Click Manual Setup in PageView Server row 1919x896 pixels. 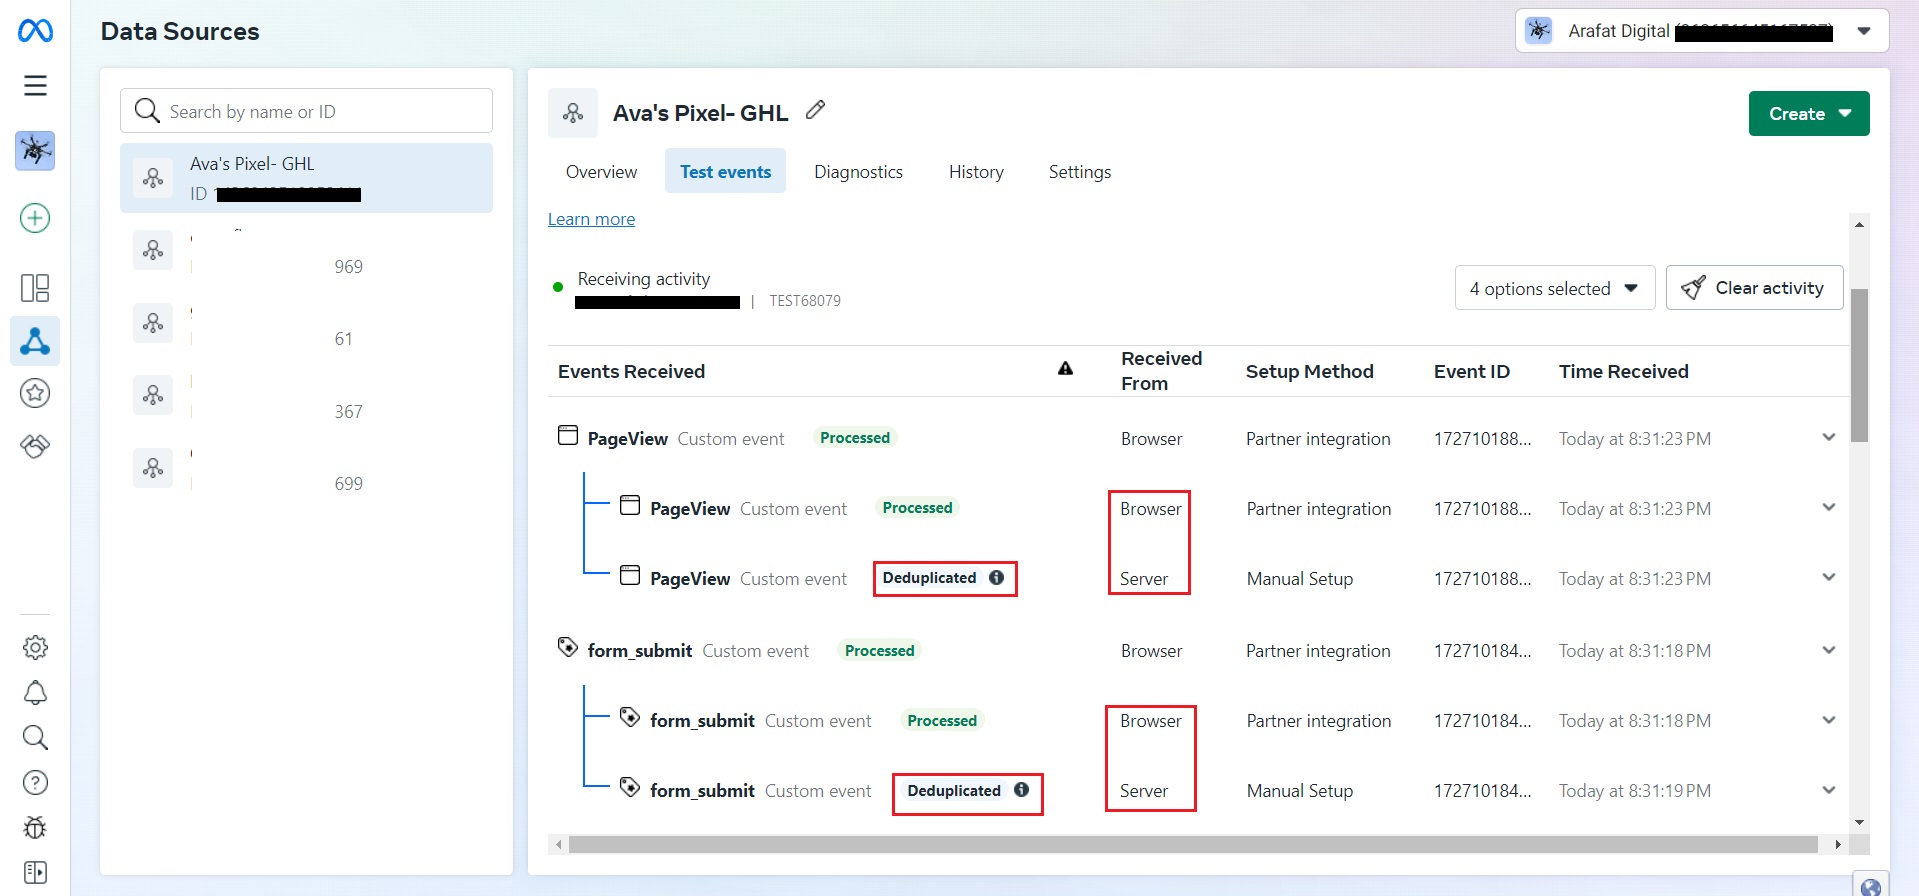pyautogui.click(x=1300, y=579)
